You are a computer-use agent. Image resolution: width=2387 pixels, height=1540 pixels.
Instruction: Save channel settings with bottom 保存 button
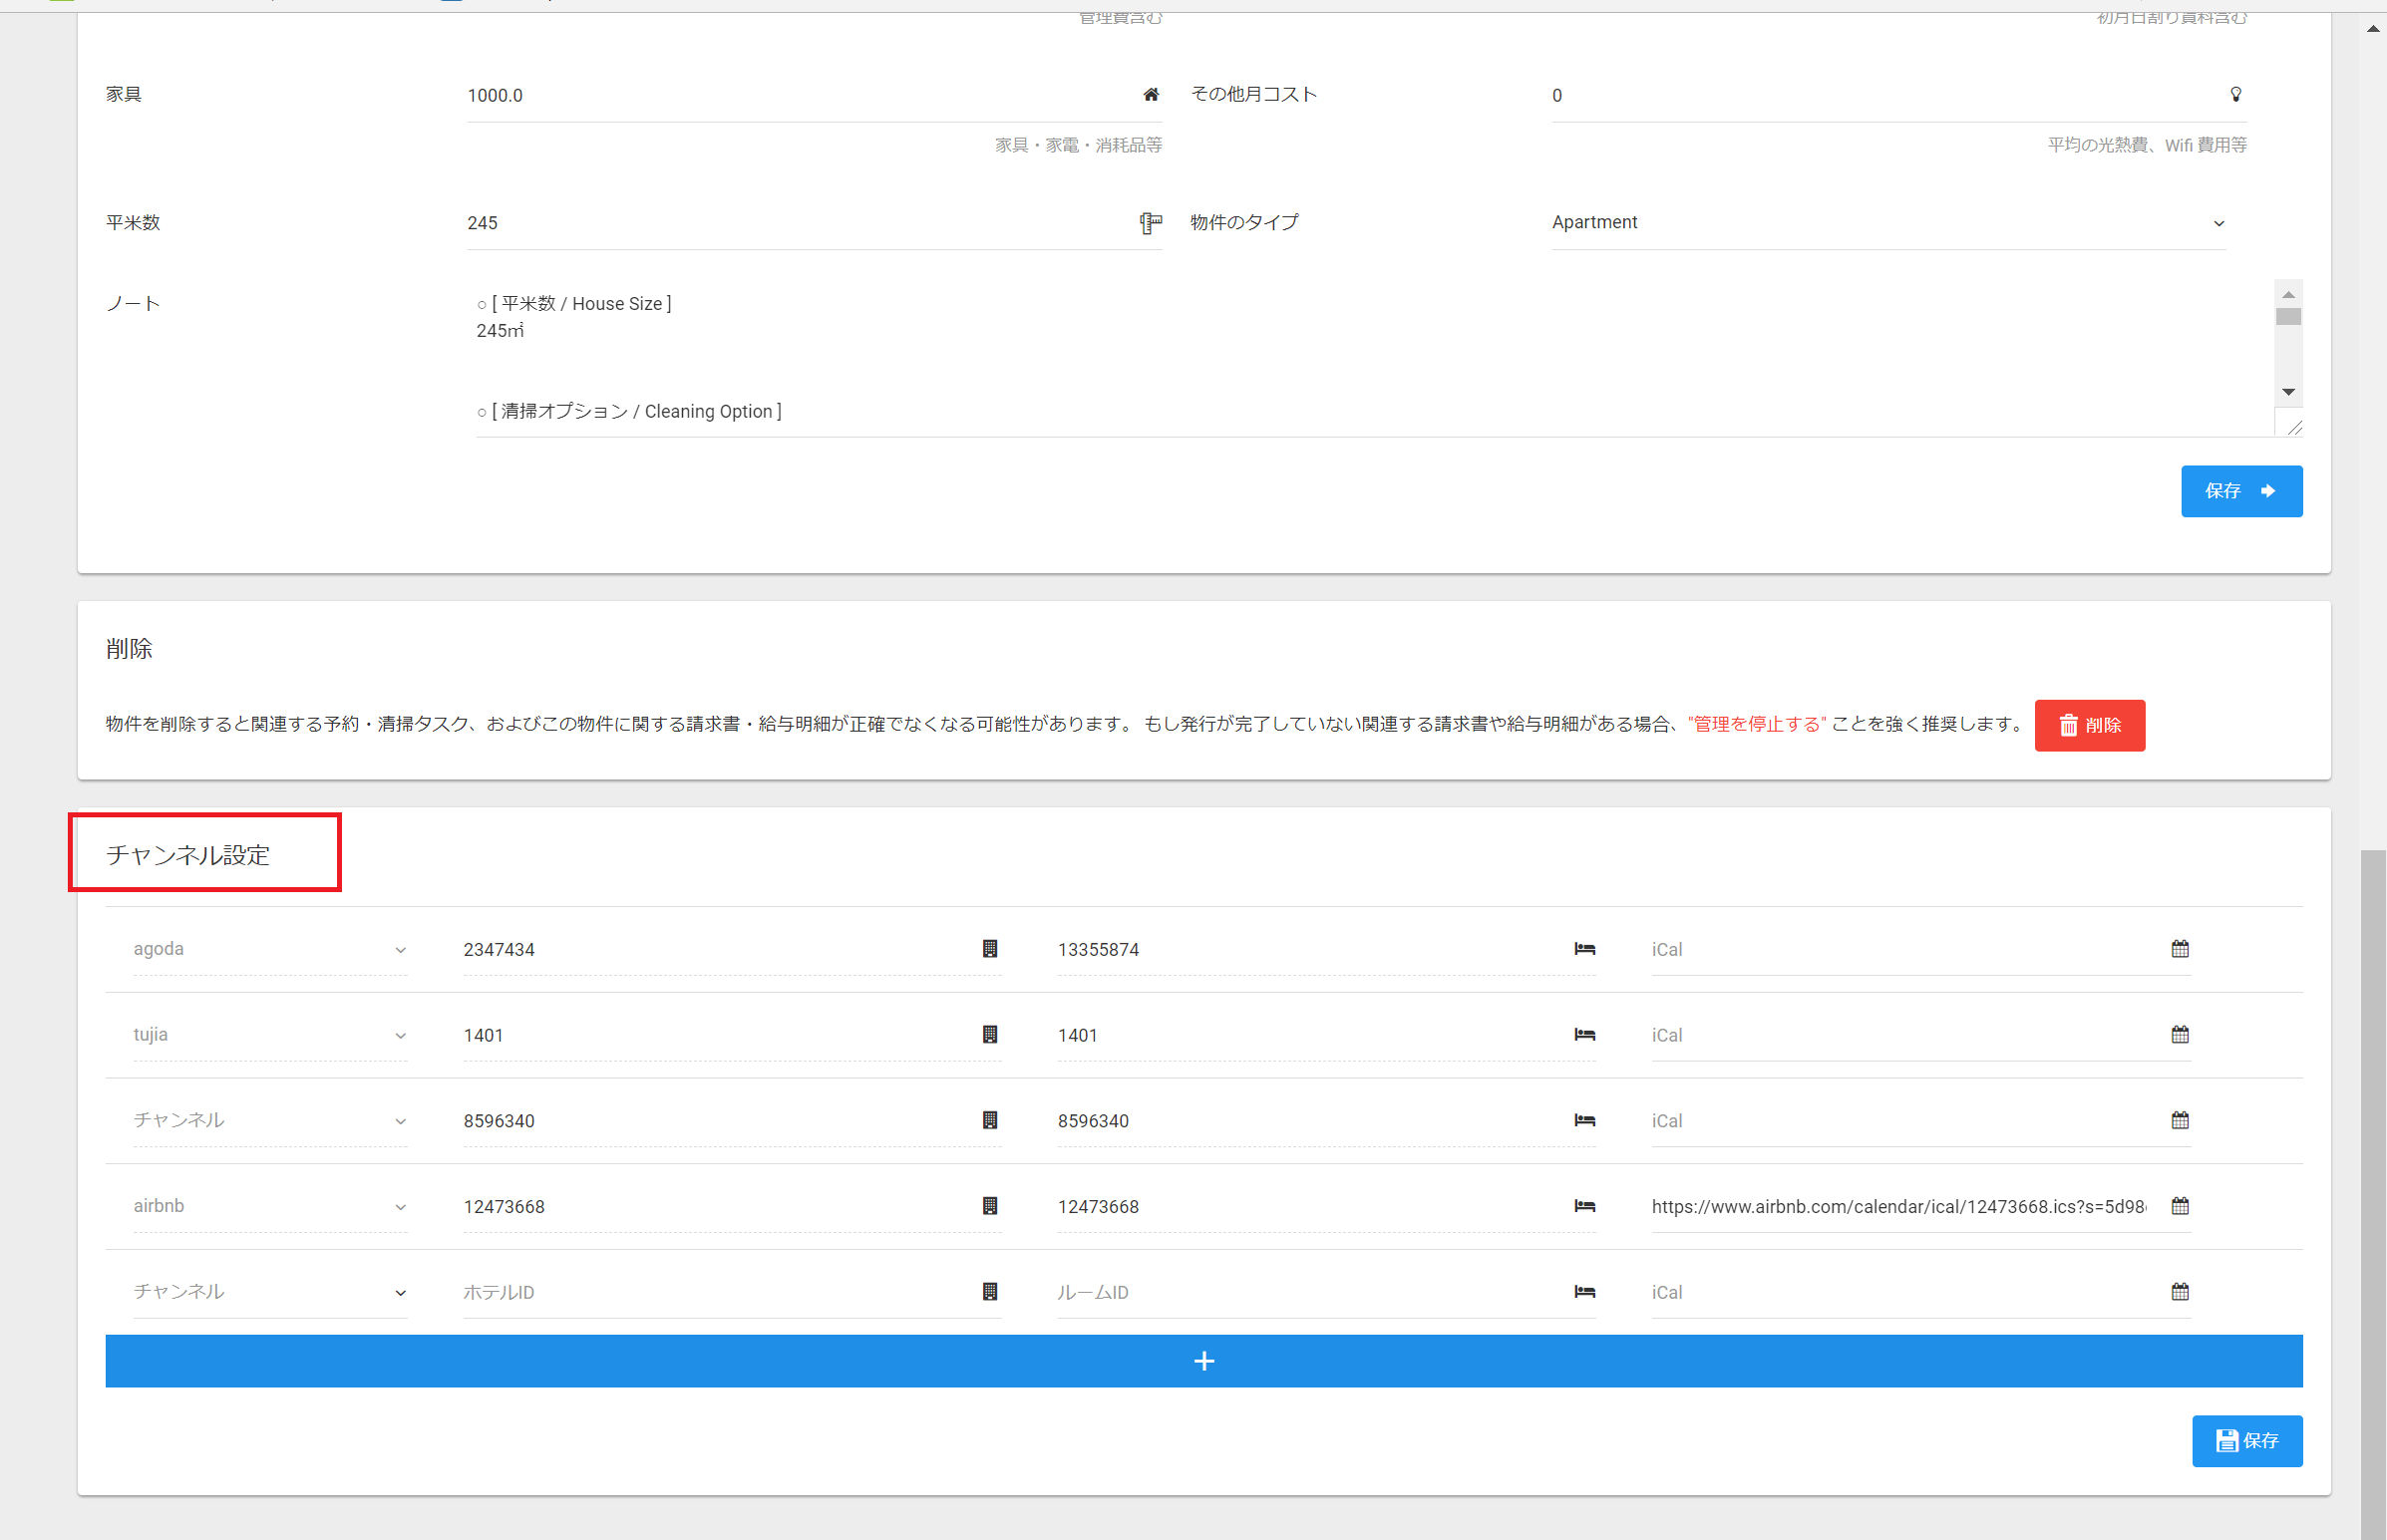[x=2246, y=1441]
